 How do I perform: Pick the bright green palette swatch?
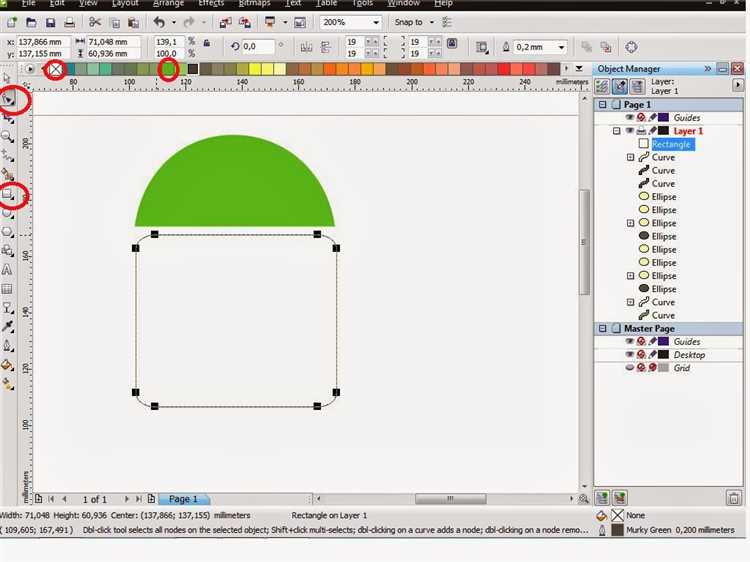(x=168, y=69)
